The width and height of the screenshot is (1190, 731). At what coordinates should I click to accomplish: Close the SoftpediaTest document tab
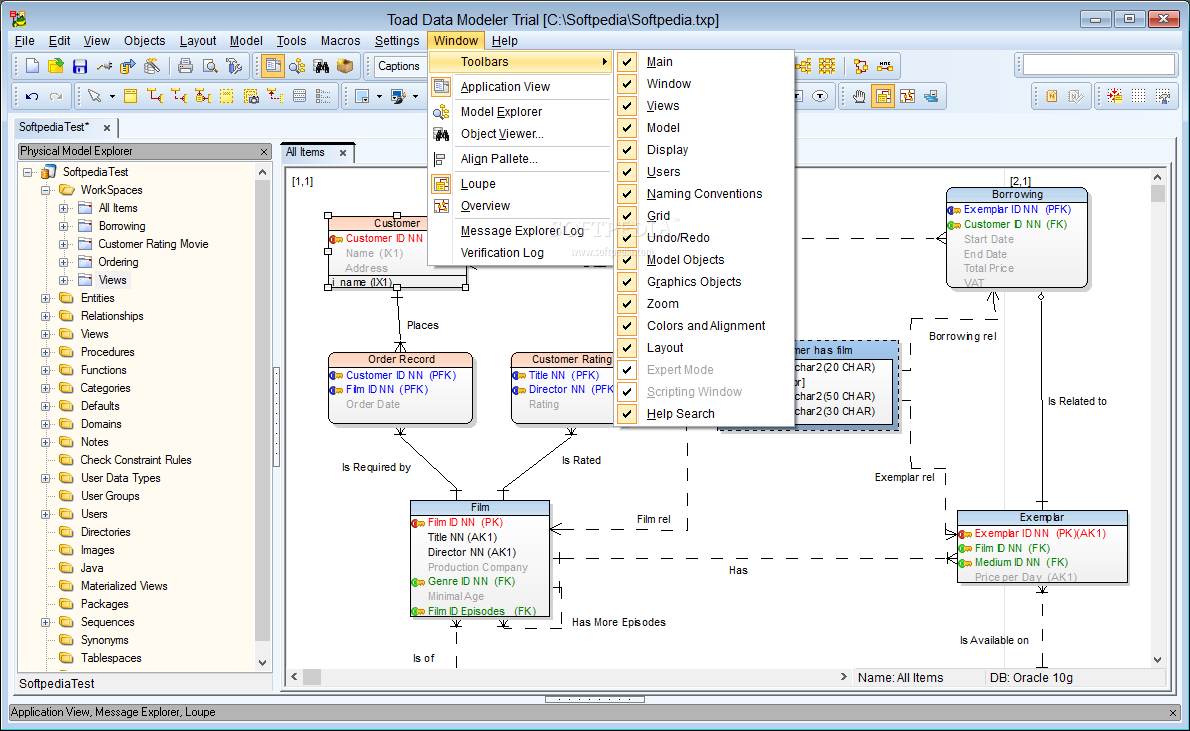pyautogui.click(x=107, y=128)
